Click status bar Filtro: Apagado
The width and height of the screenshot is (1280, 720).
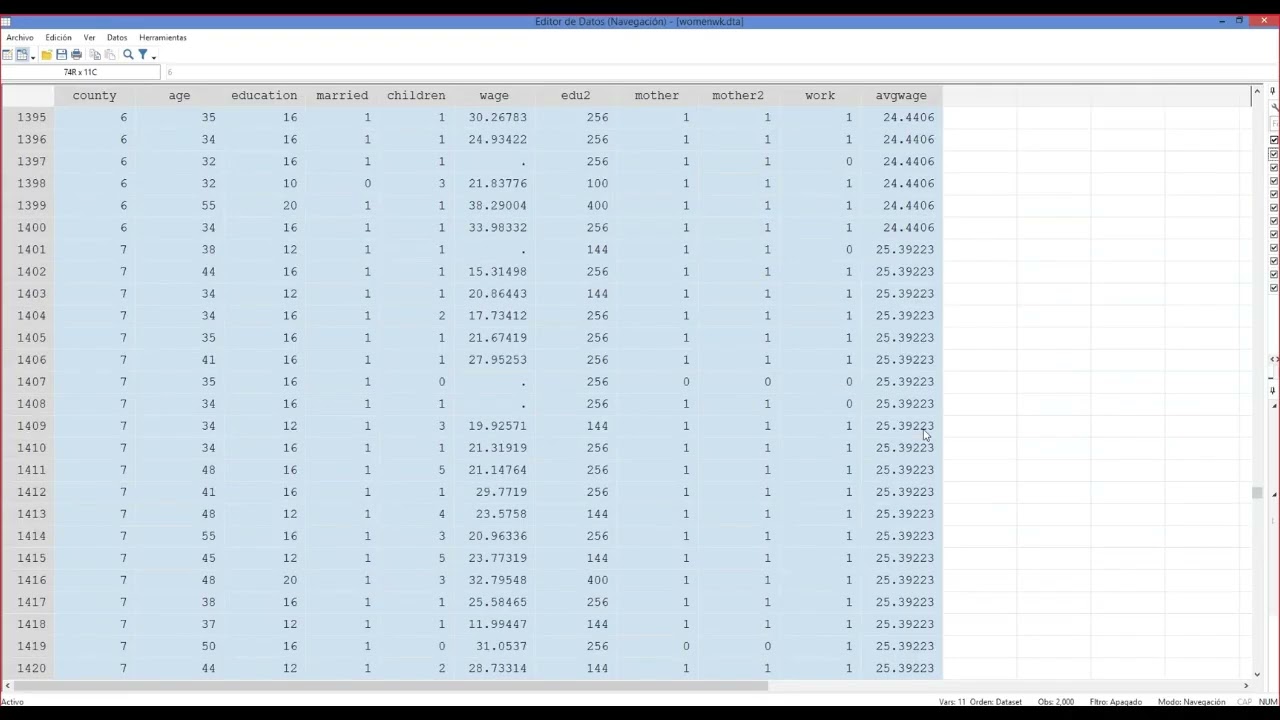tap(1115, 702)
